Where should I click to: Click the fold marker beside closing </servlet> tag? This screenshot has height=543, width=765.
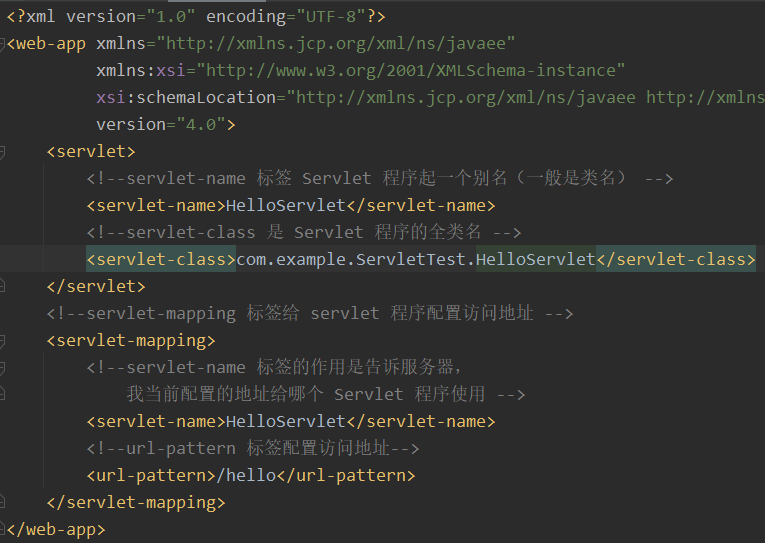click(x=2, y=286)
